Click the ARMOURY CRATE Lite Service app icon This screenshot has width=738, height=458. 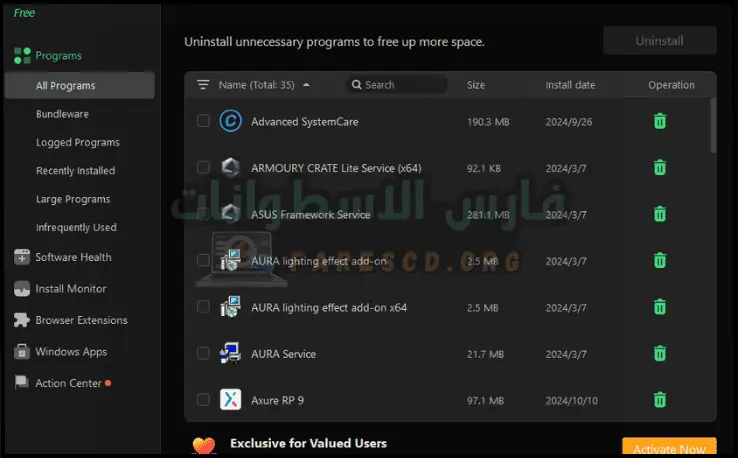[231, 167]
